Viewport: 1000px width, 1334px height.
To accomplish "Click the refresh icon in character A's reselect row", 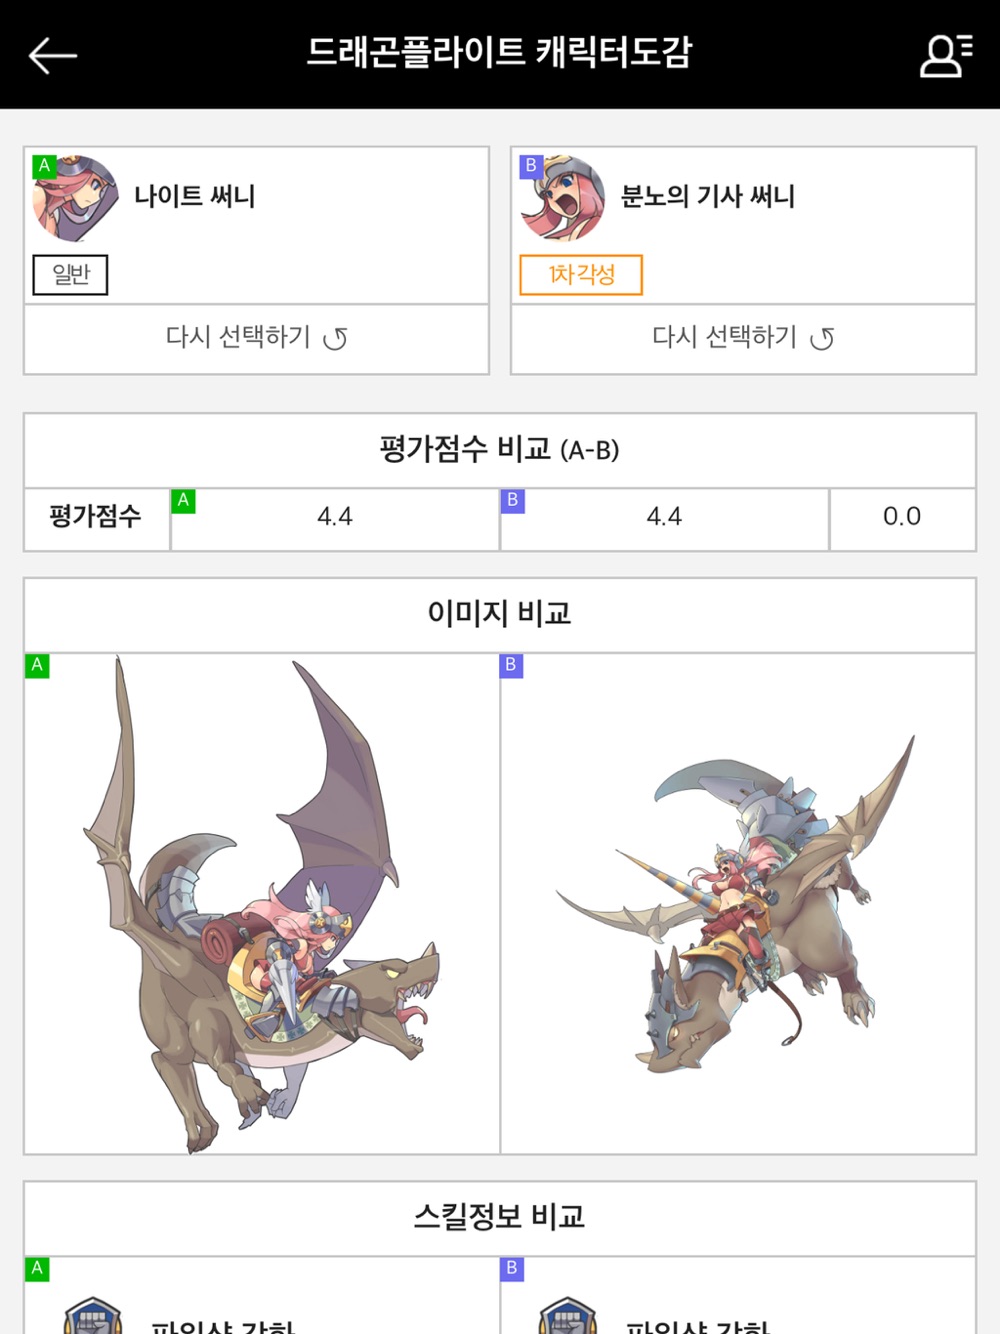I will click(x=335, y=339).
